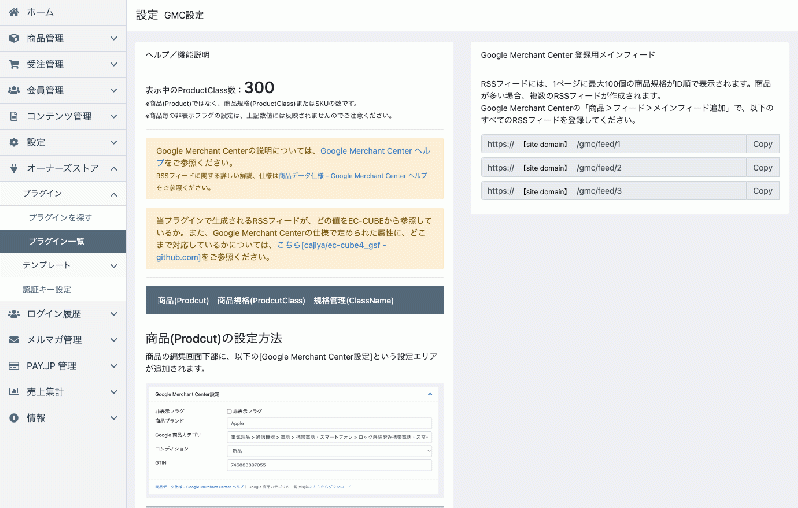Click the 会員管理 users icon

point(14,90)
